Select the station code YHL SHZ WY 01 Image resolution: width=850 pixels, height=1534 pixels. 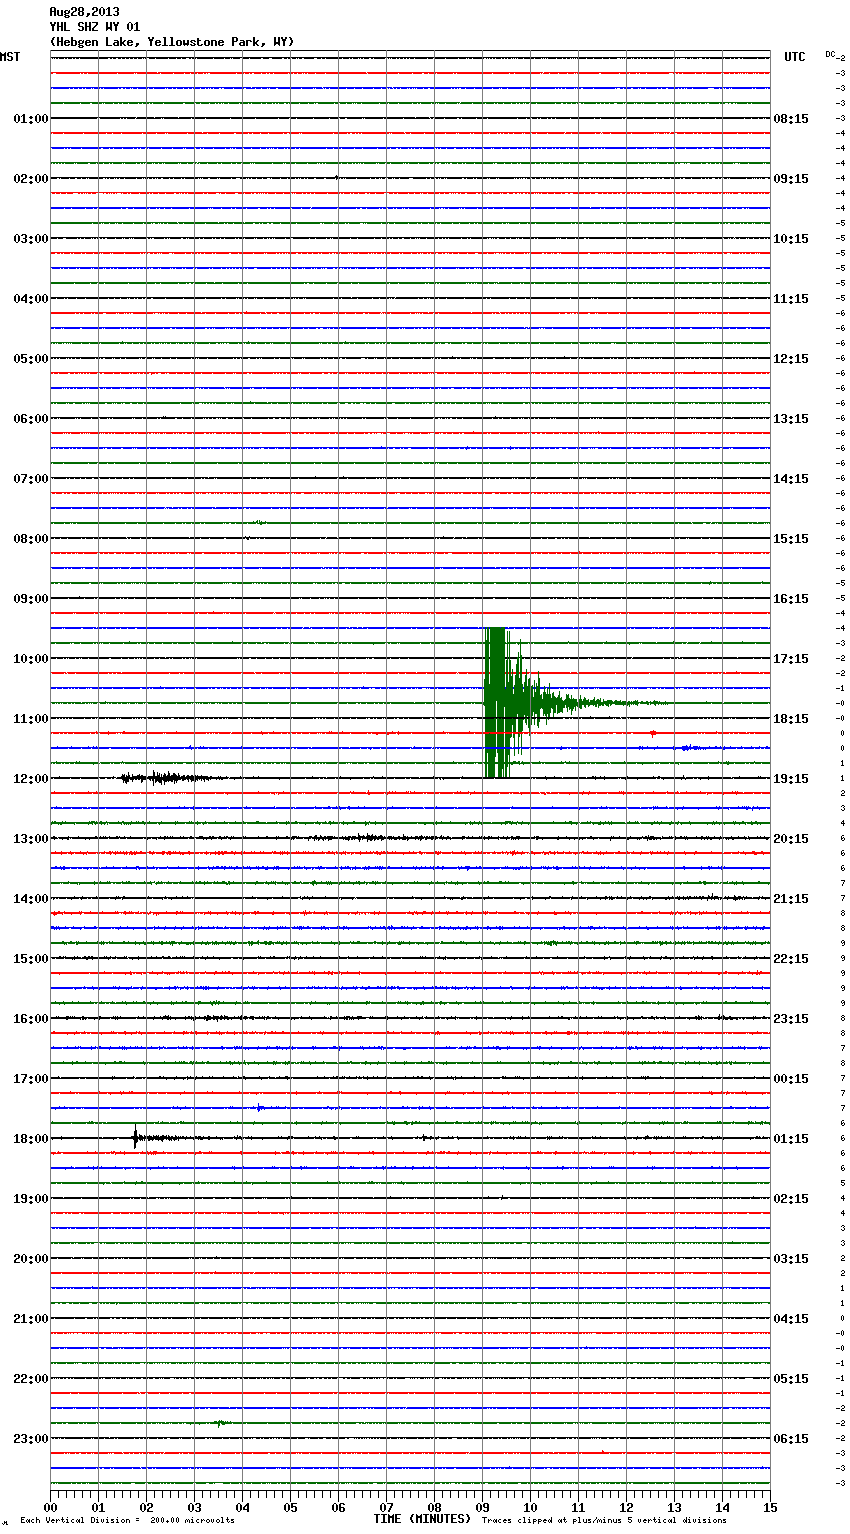pyautogui.click(x=95, y=27)
